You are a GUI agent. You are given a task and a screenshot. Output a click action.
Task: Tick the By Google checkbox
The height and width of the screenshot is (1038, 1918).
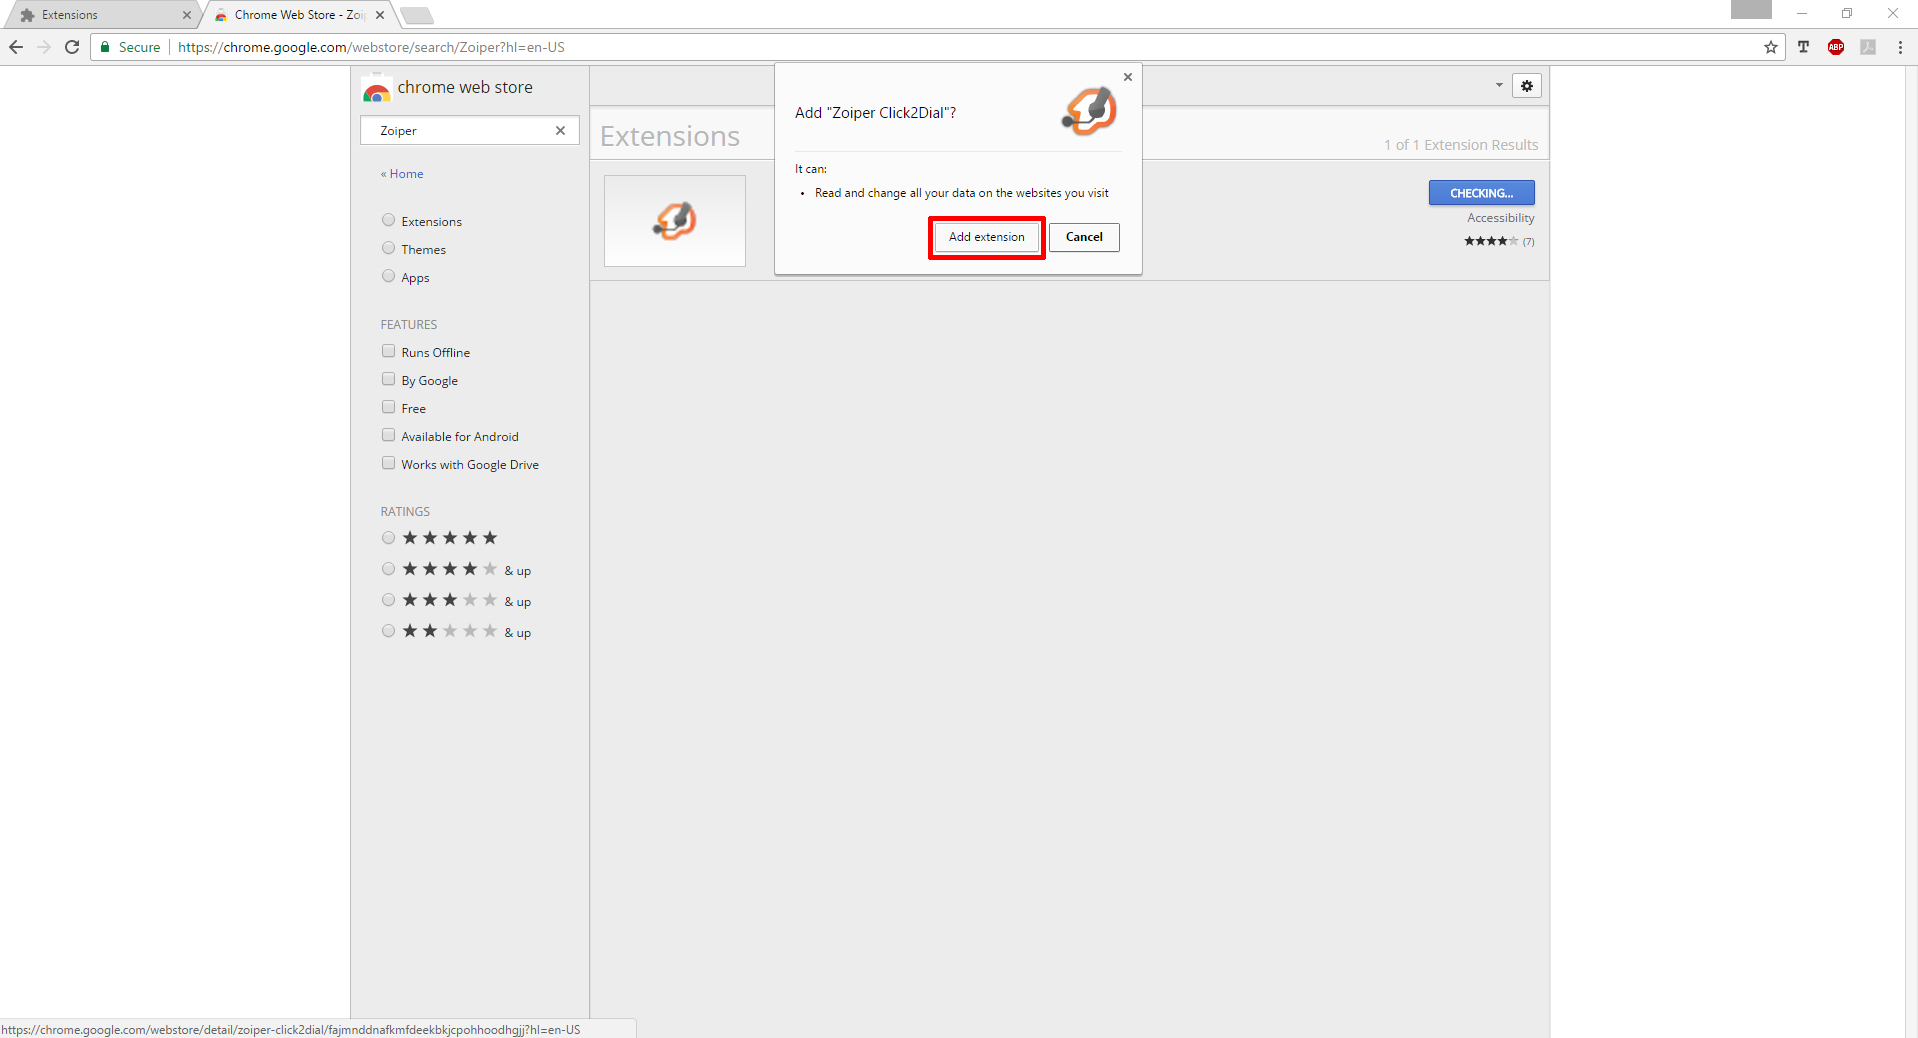(388, 379)
